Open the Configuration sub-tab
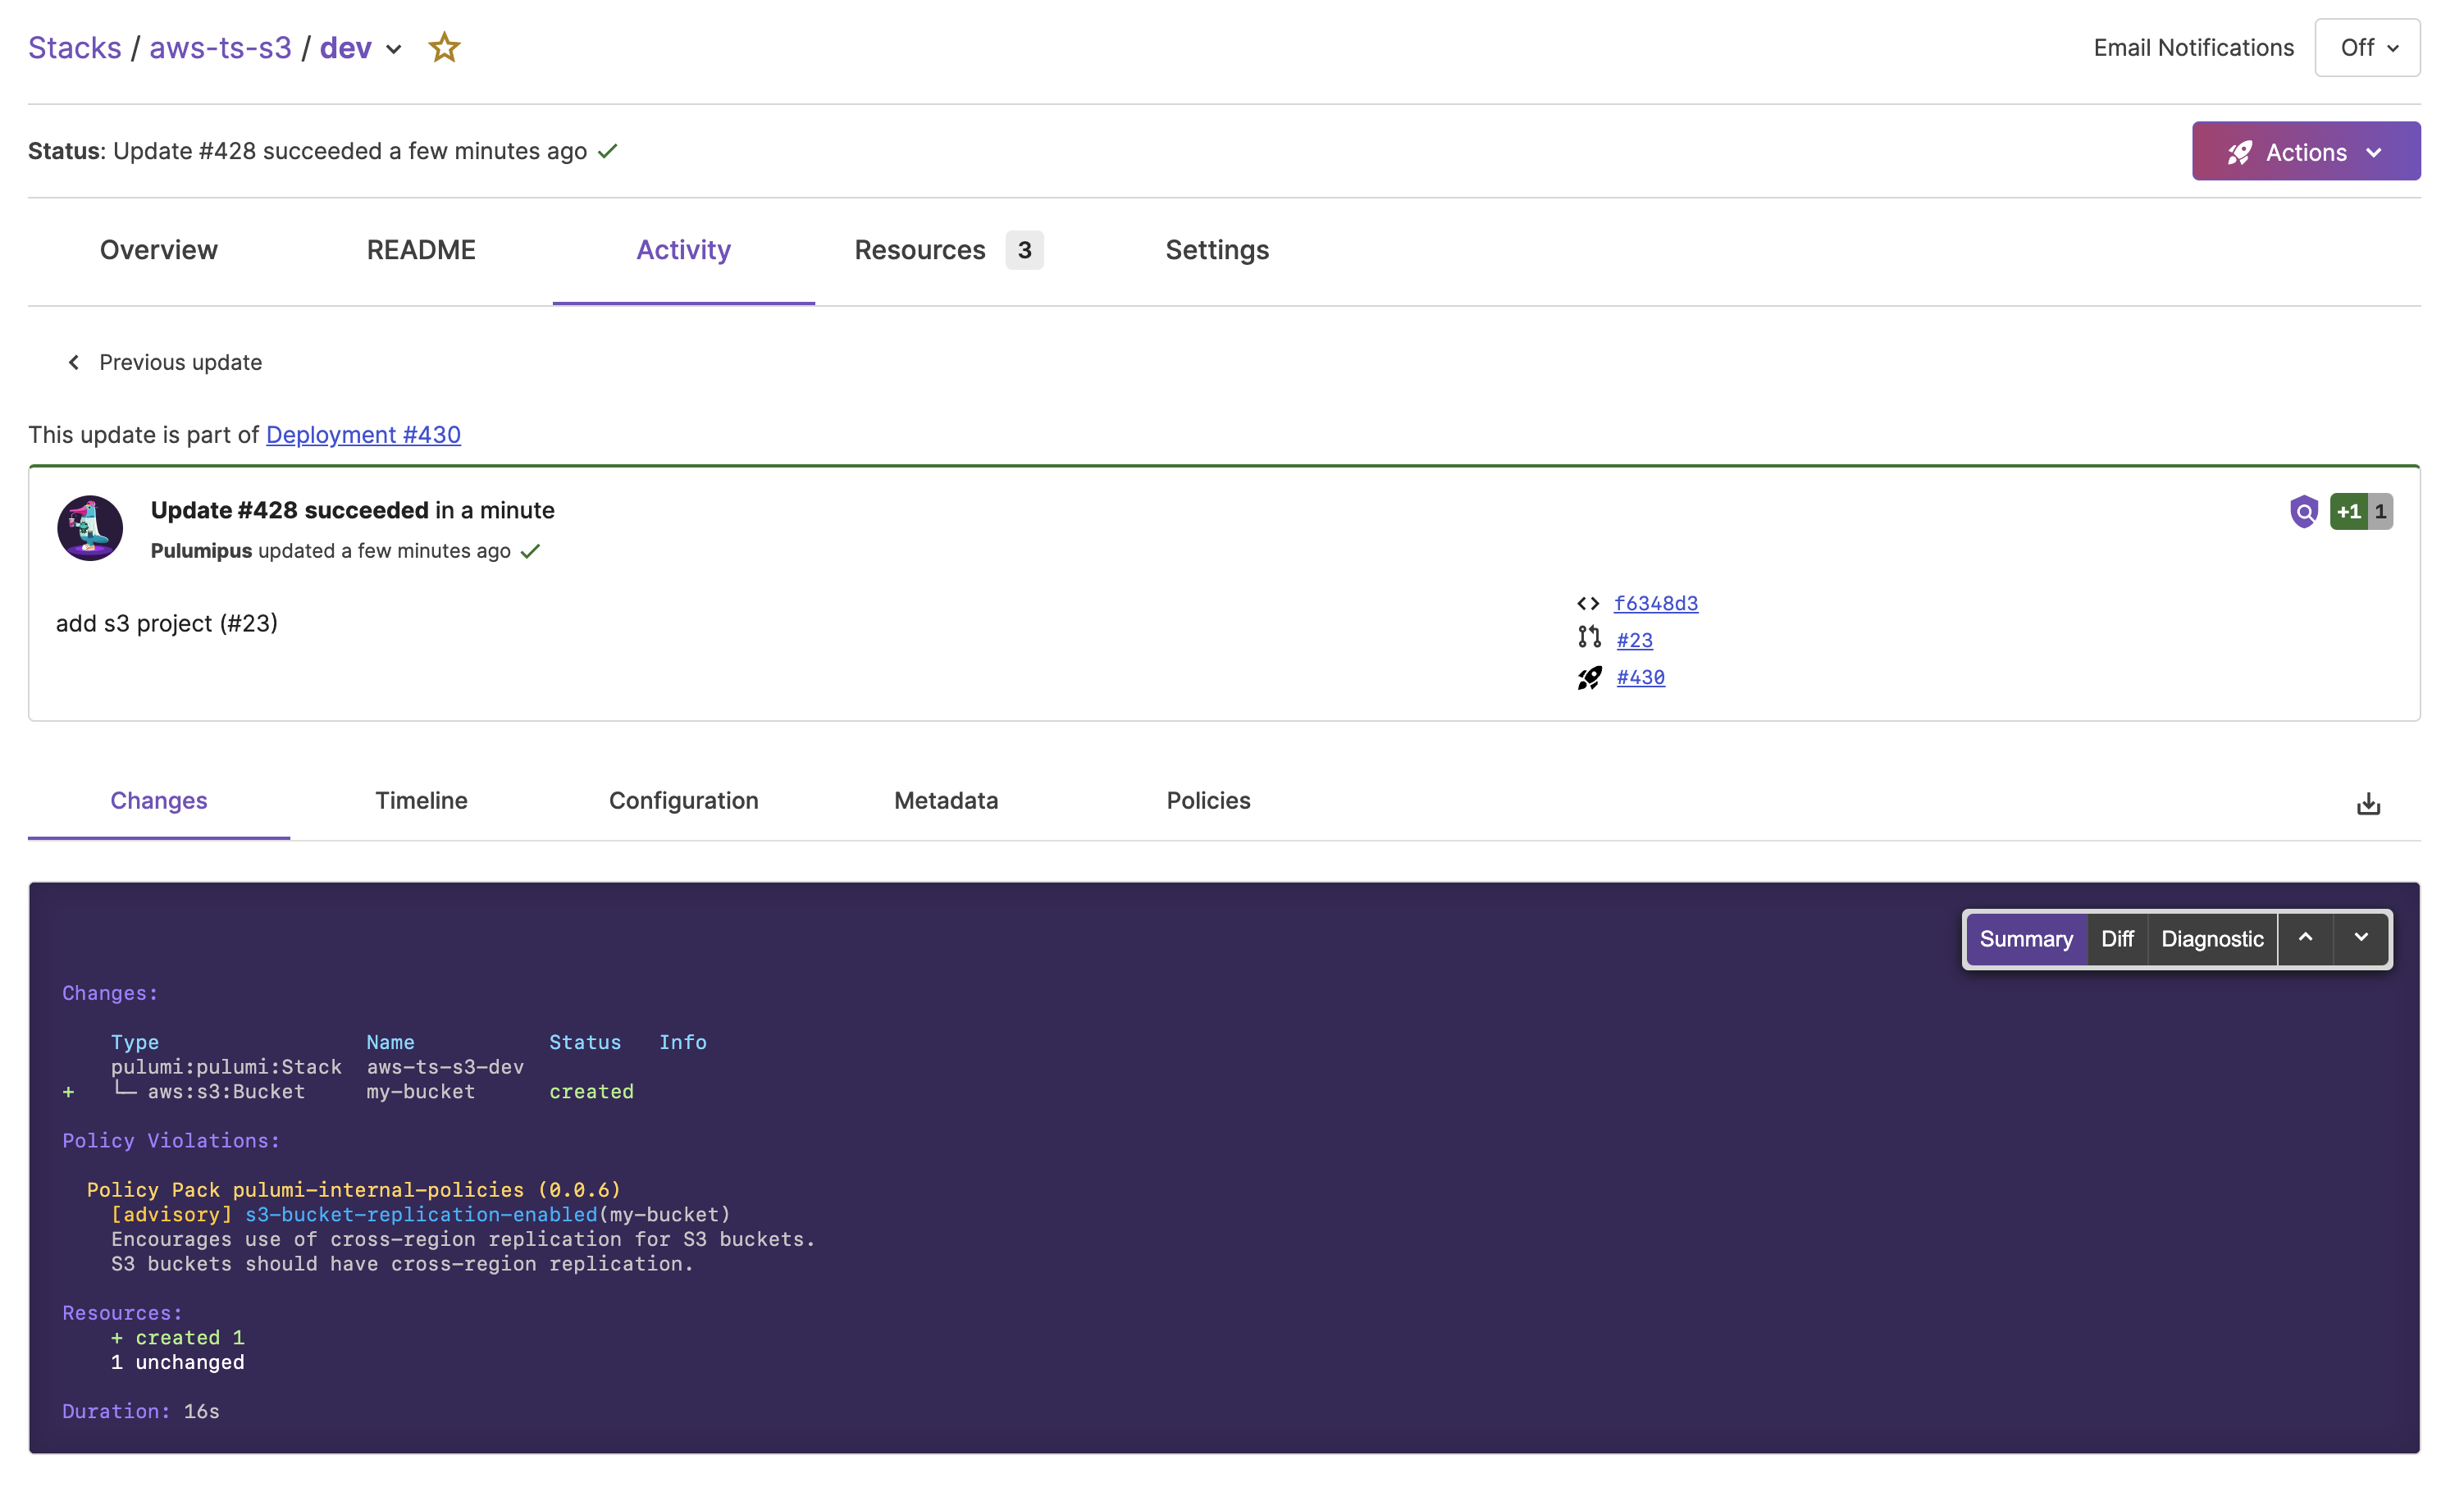This screenshot has height=1501, width=2464. click(x=684, y=800)
